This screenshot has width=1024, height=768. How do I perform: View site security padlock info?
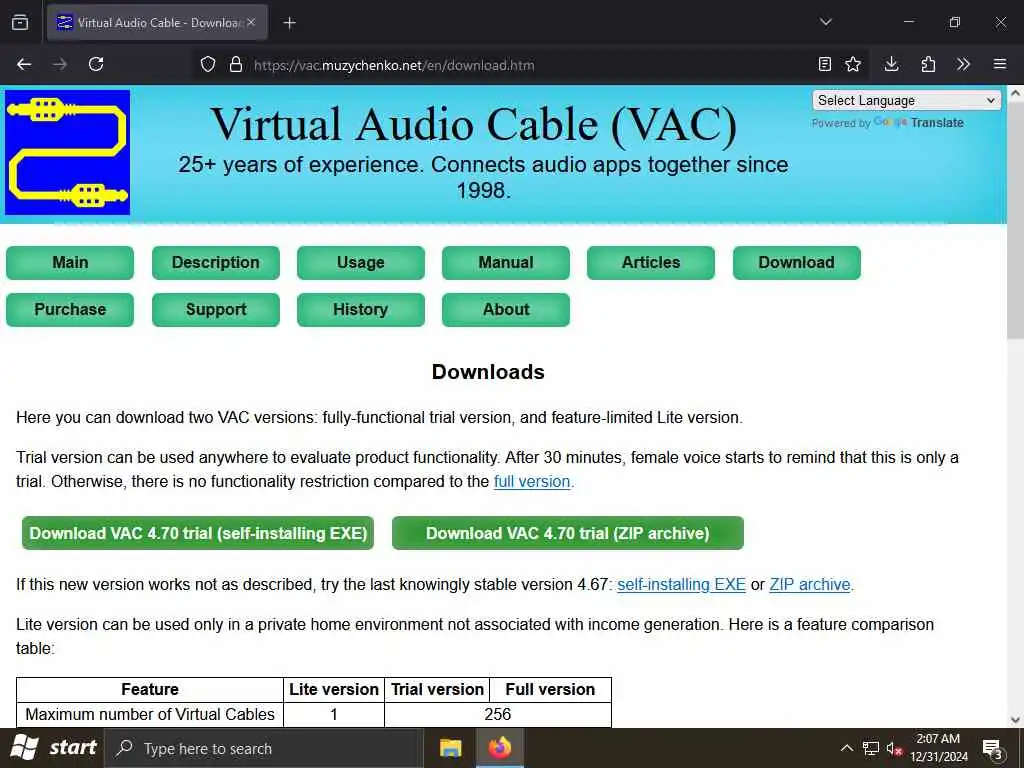236,65
